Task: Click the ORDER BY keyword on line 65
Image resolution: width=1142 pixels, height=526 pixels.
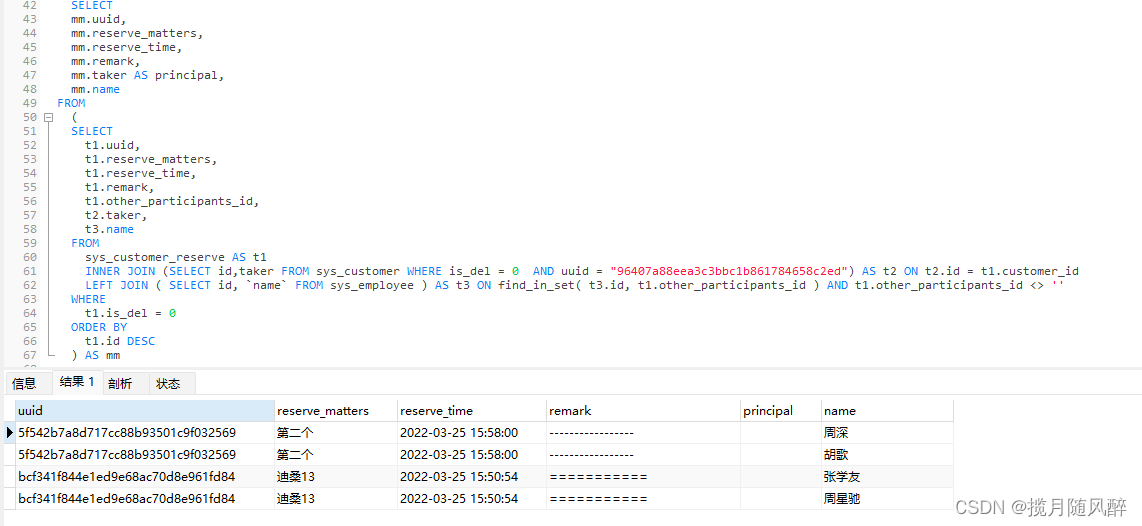Action: (x=99, y=327)
